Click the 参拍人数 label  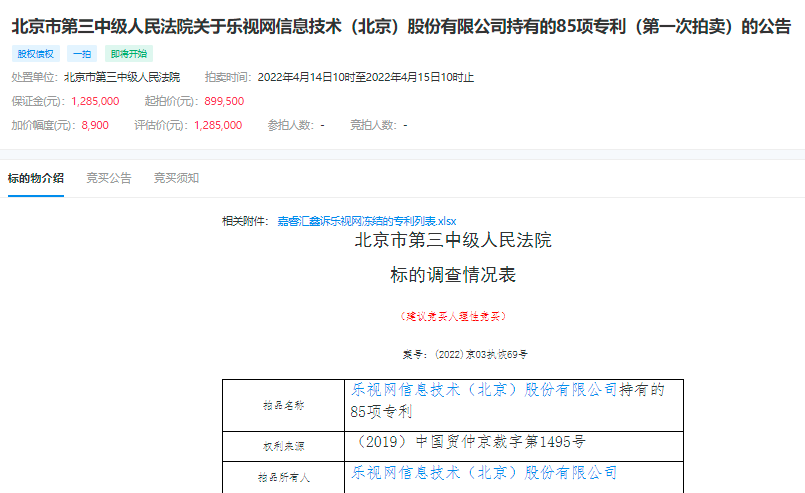290,125
